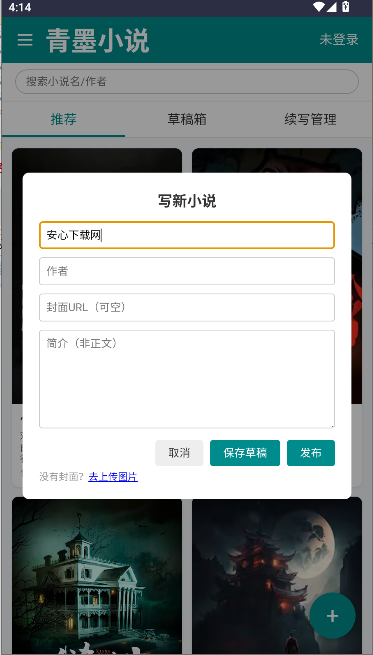Screen dimensions: 373x655
Task: Click the 未登录 login text
Action: pos(339,40)
